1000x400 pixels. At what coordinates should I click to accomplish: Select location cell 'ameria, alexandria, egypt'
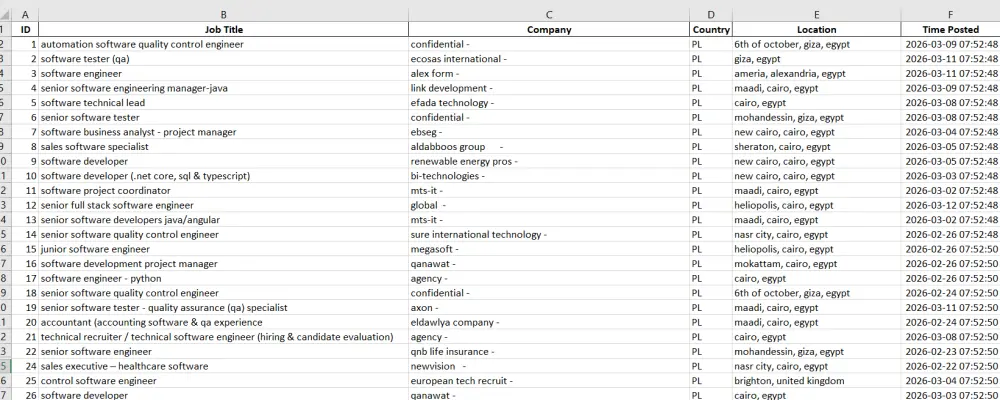click(817, 74)
